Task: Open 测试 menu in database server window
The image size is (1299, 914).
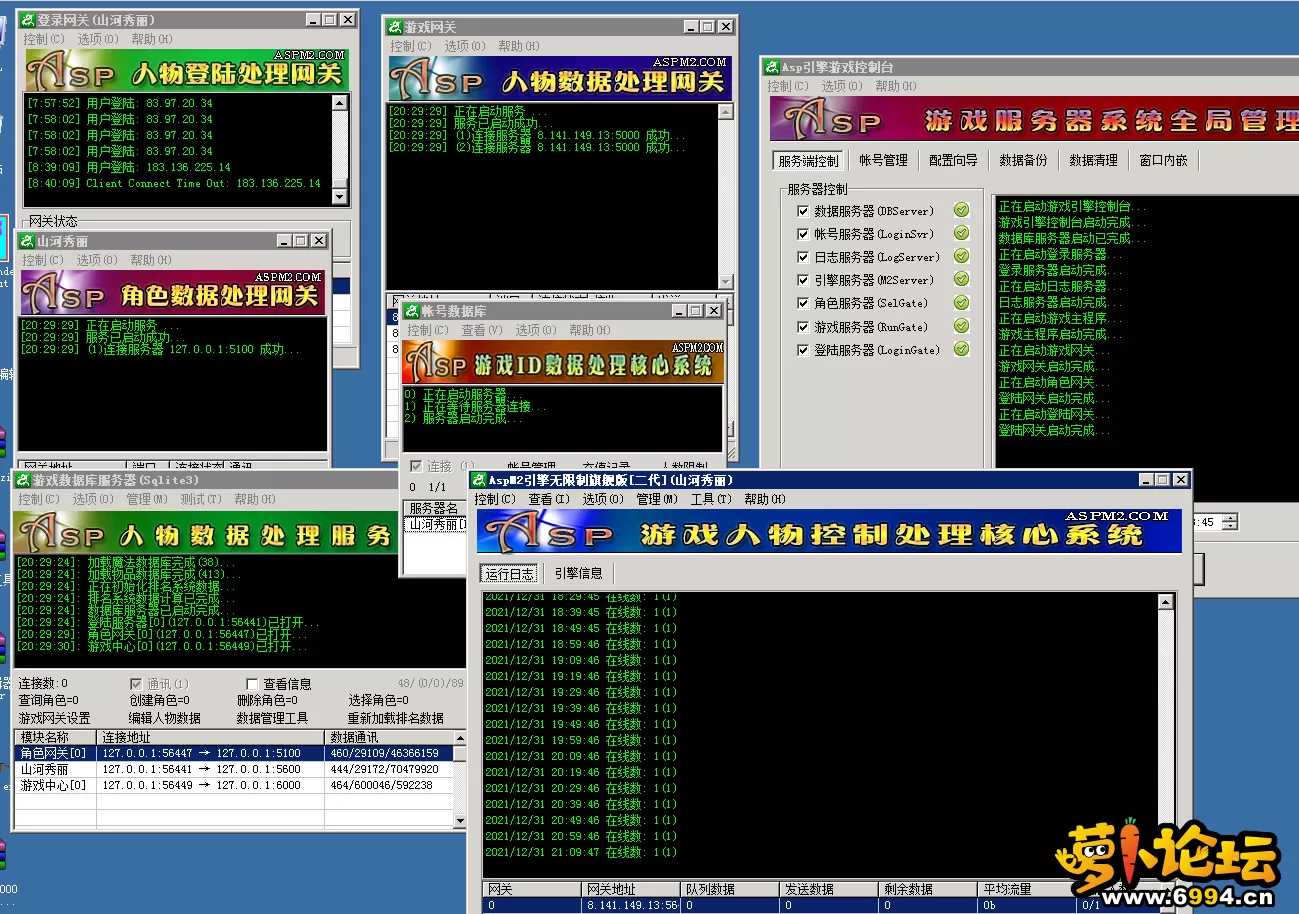Action: [x=201, y=499]
